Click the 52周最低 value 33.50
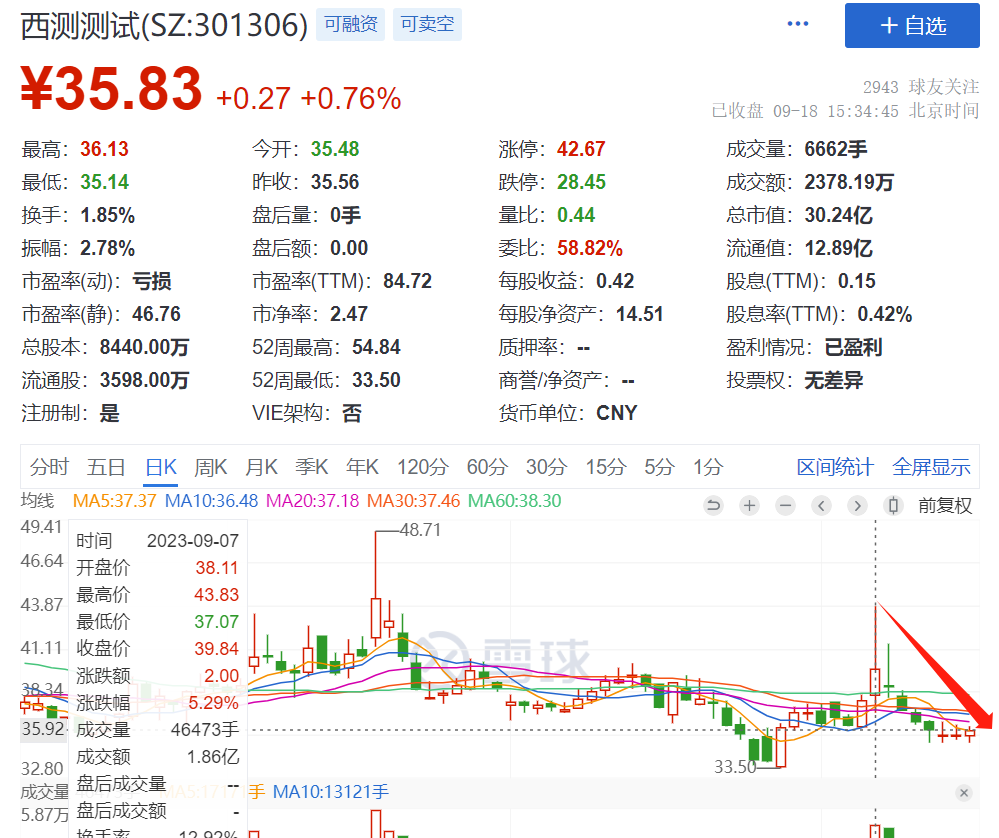999x838 pixels. point(377,380)
